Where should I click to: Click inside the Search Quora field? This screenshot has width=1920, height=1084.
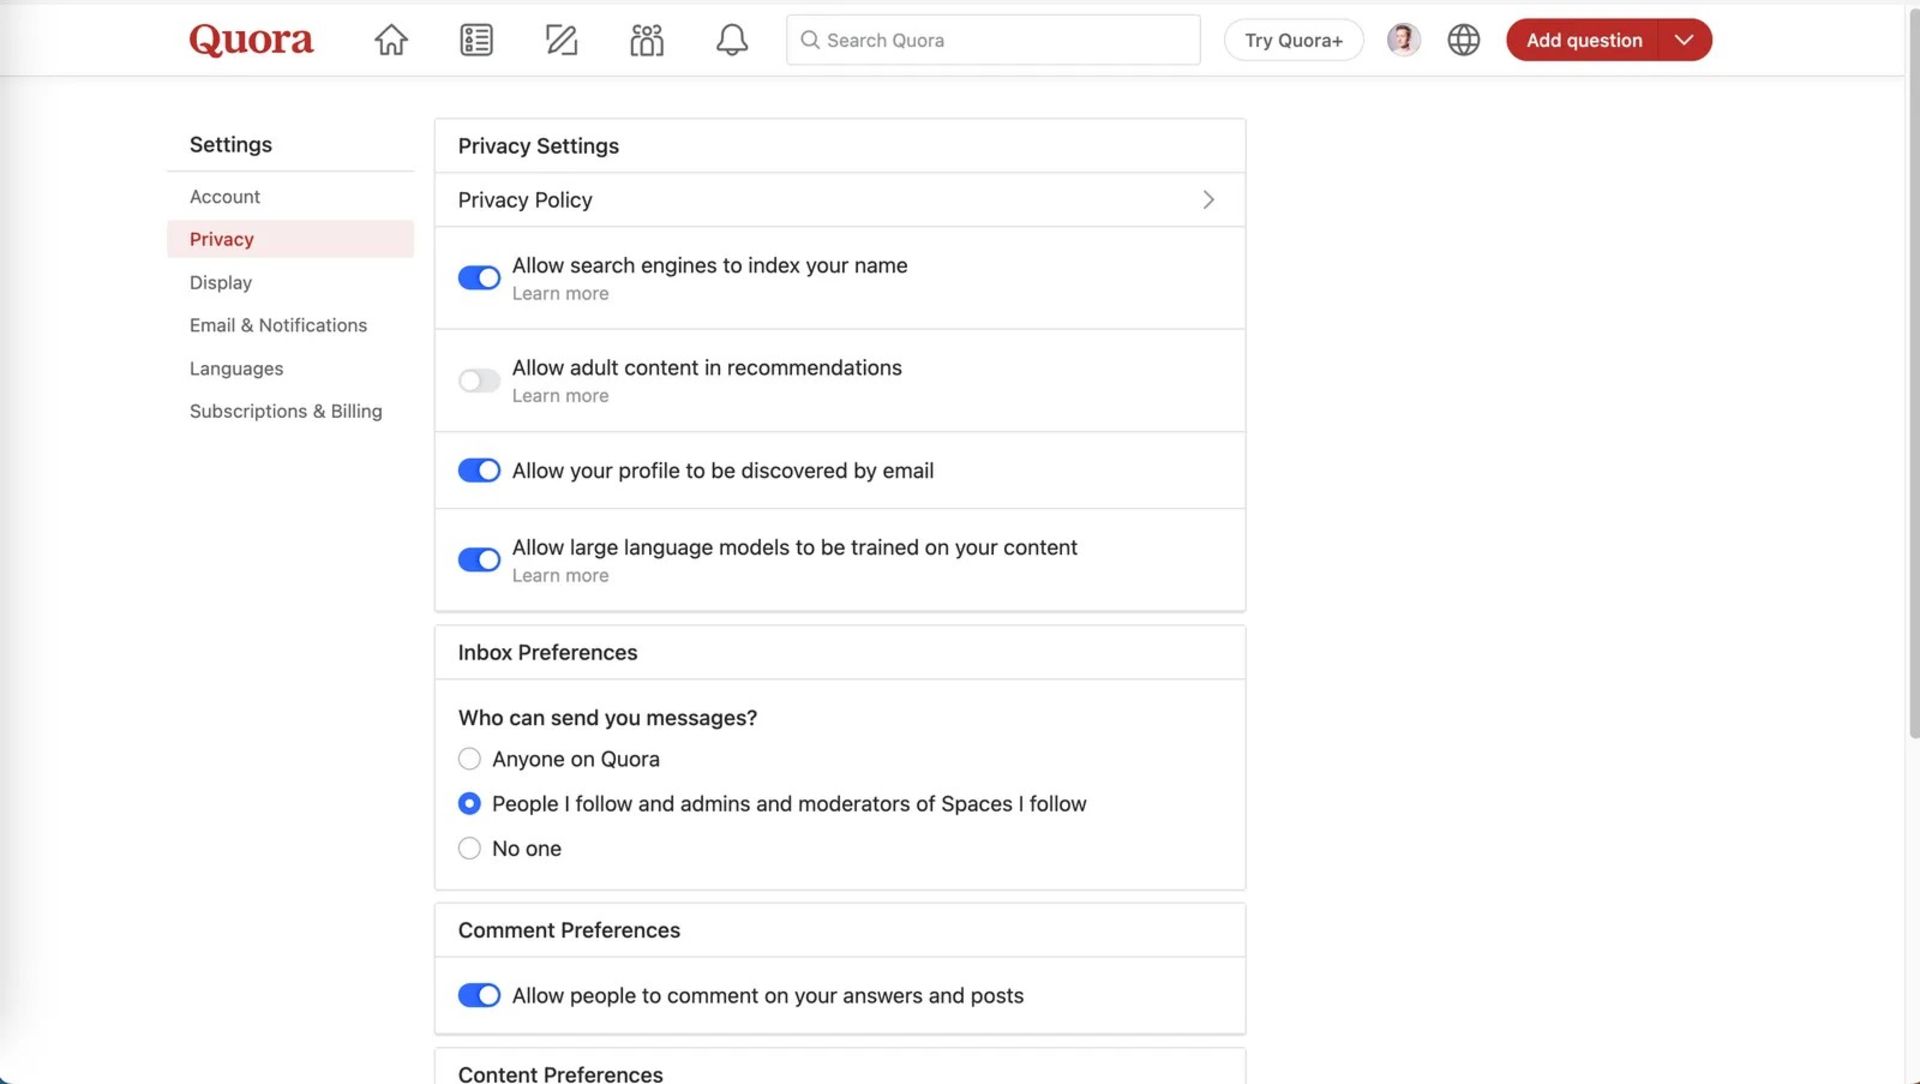992,40
